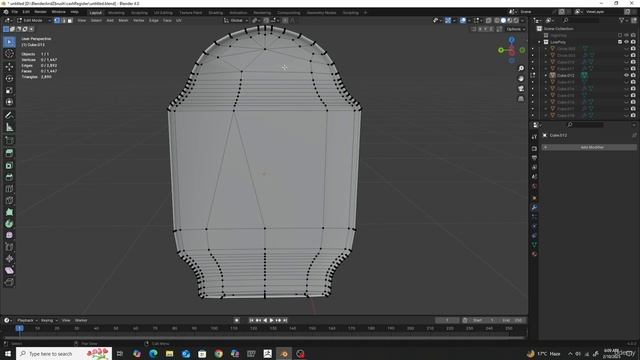Click the zoom view magnifier icon
The width and height of the screenshot is (640, 360).
point(521,68)
